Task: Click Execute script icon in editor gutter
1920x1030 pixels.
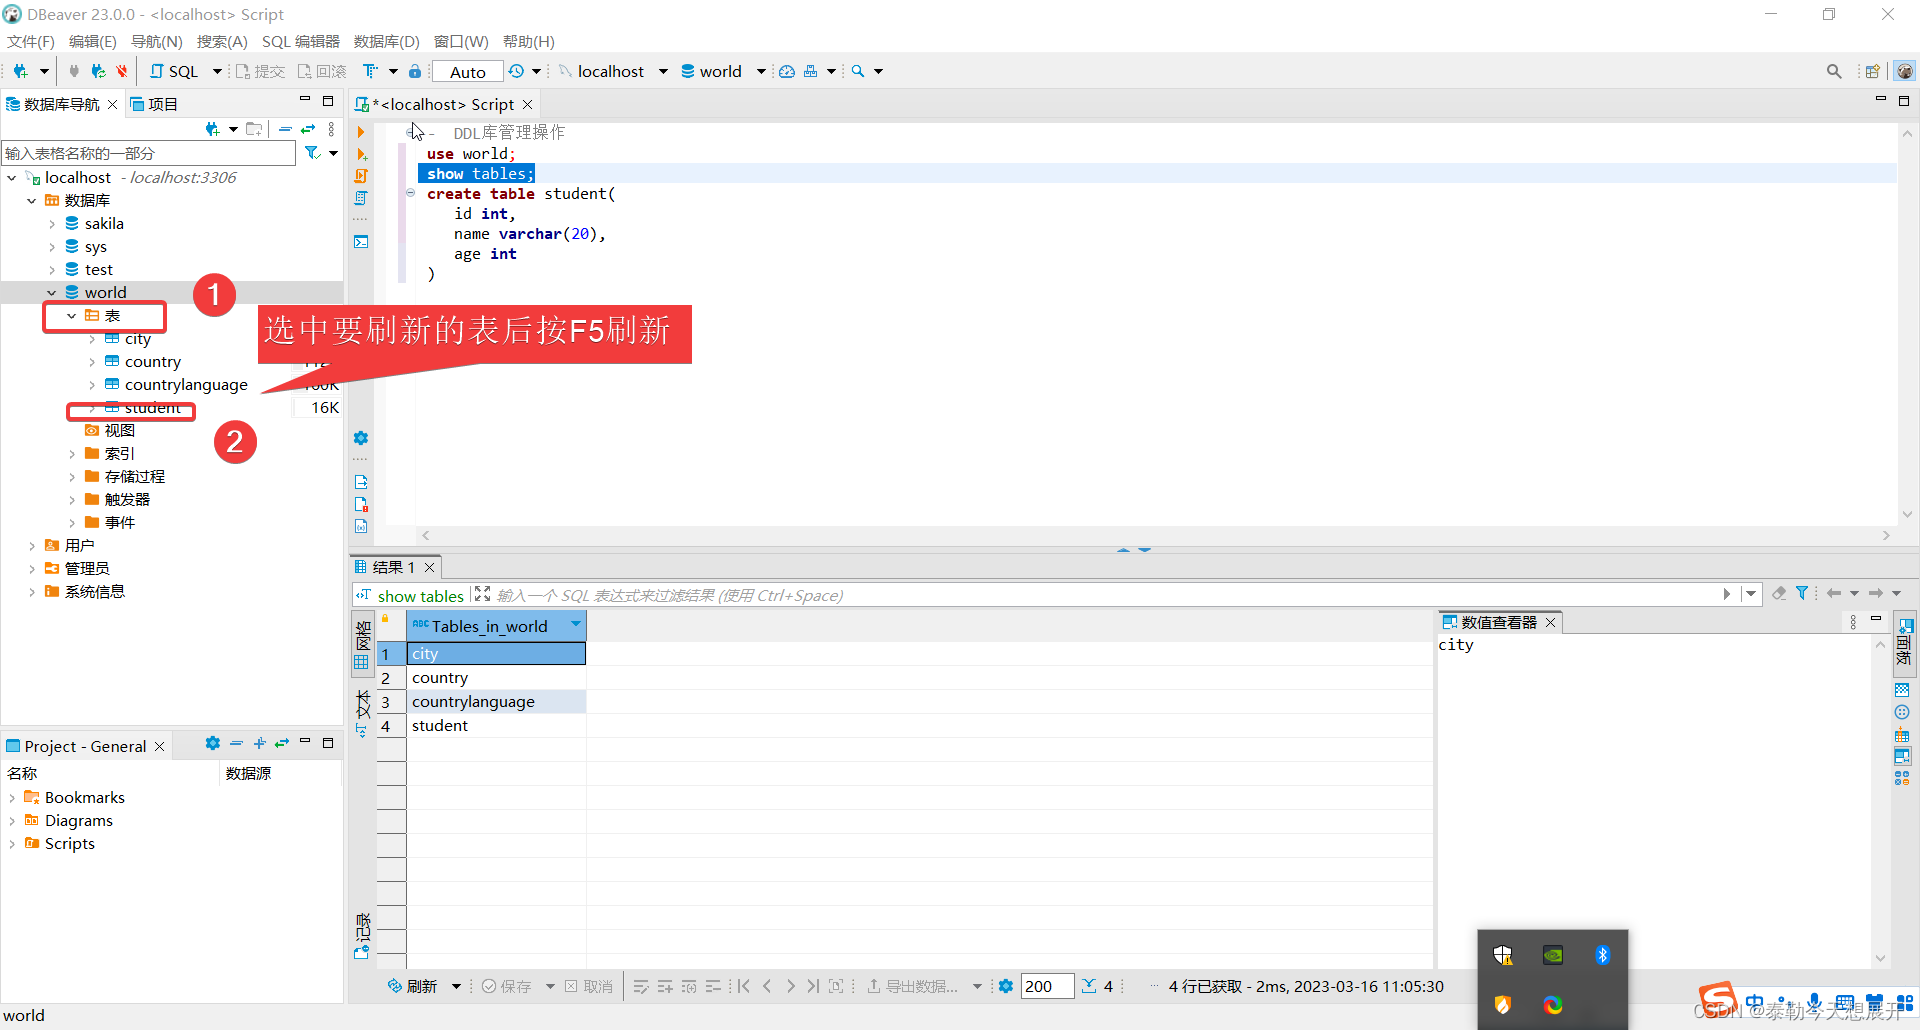Action: (361, 176)
